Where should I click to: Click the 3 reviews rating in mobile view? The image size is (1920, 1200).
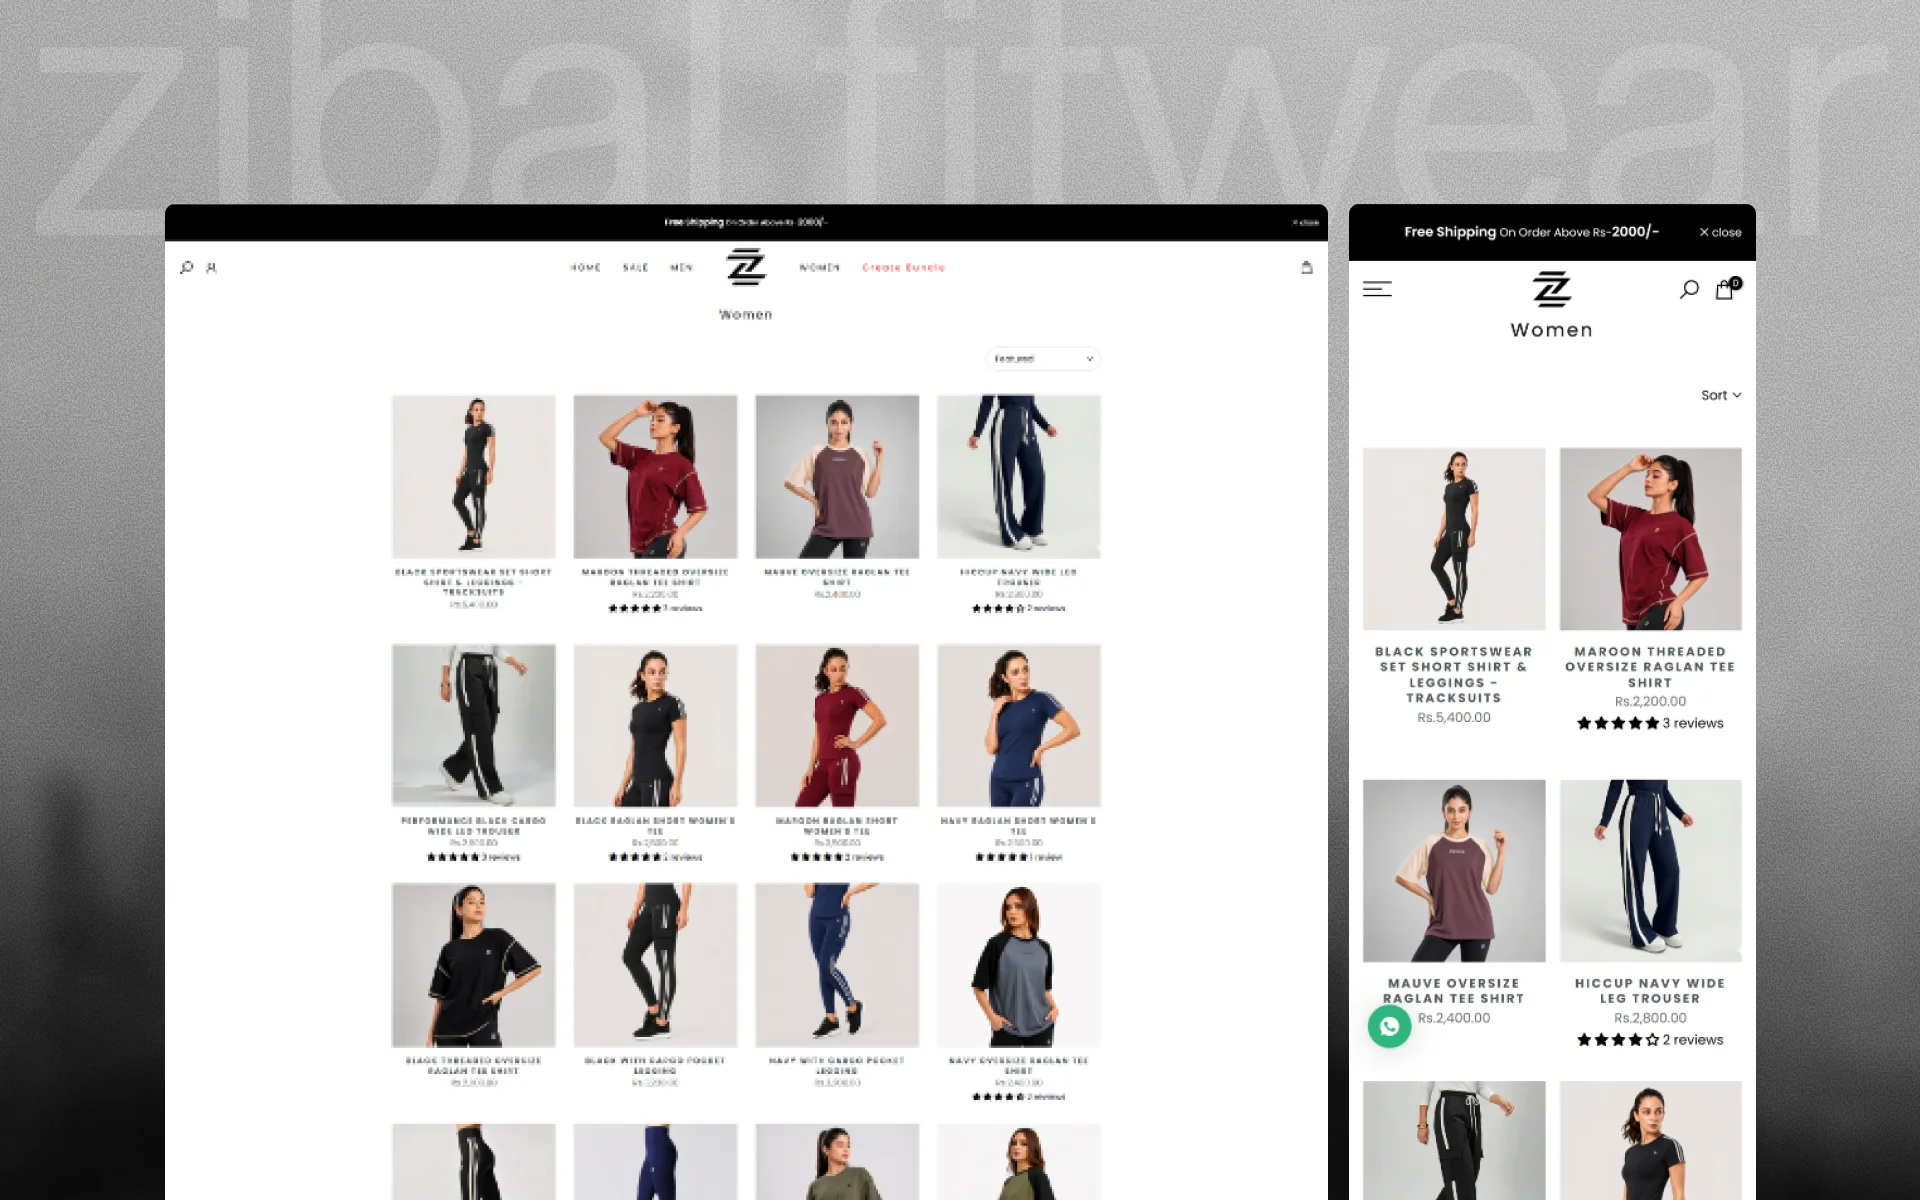[x=1650, y=723]
